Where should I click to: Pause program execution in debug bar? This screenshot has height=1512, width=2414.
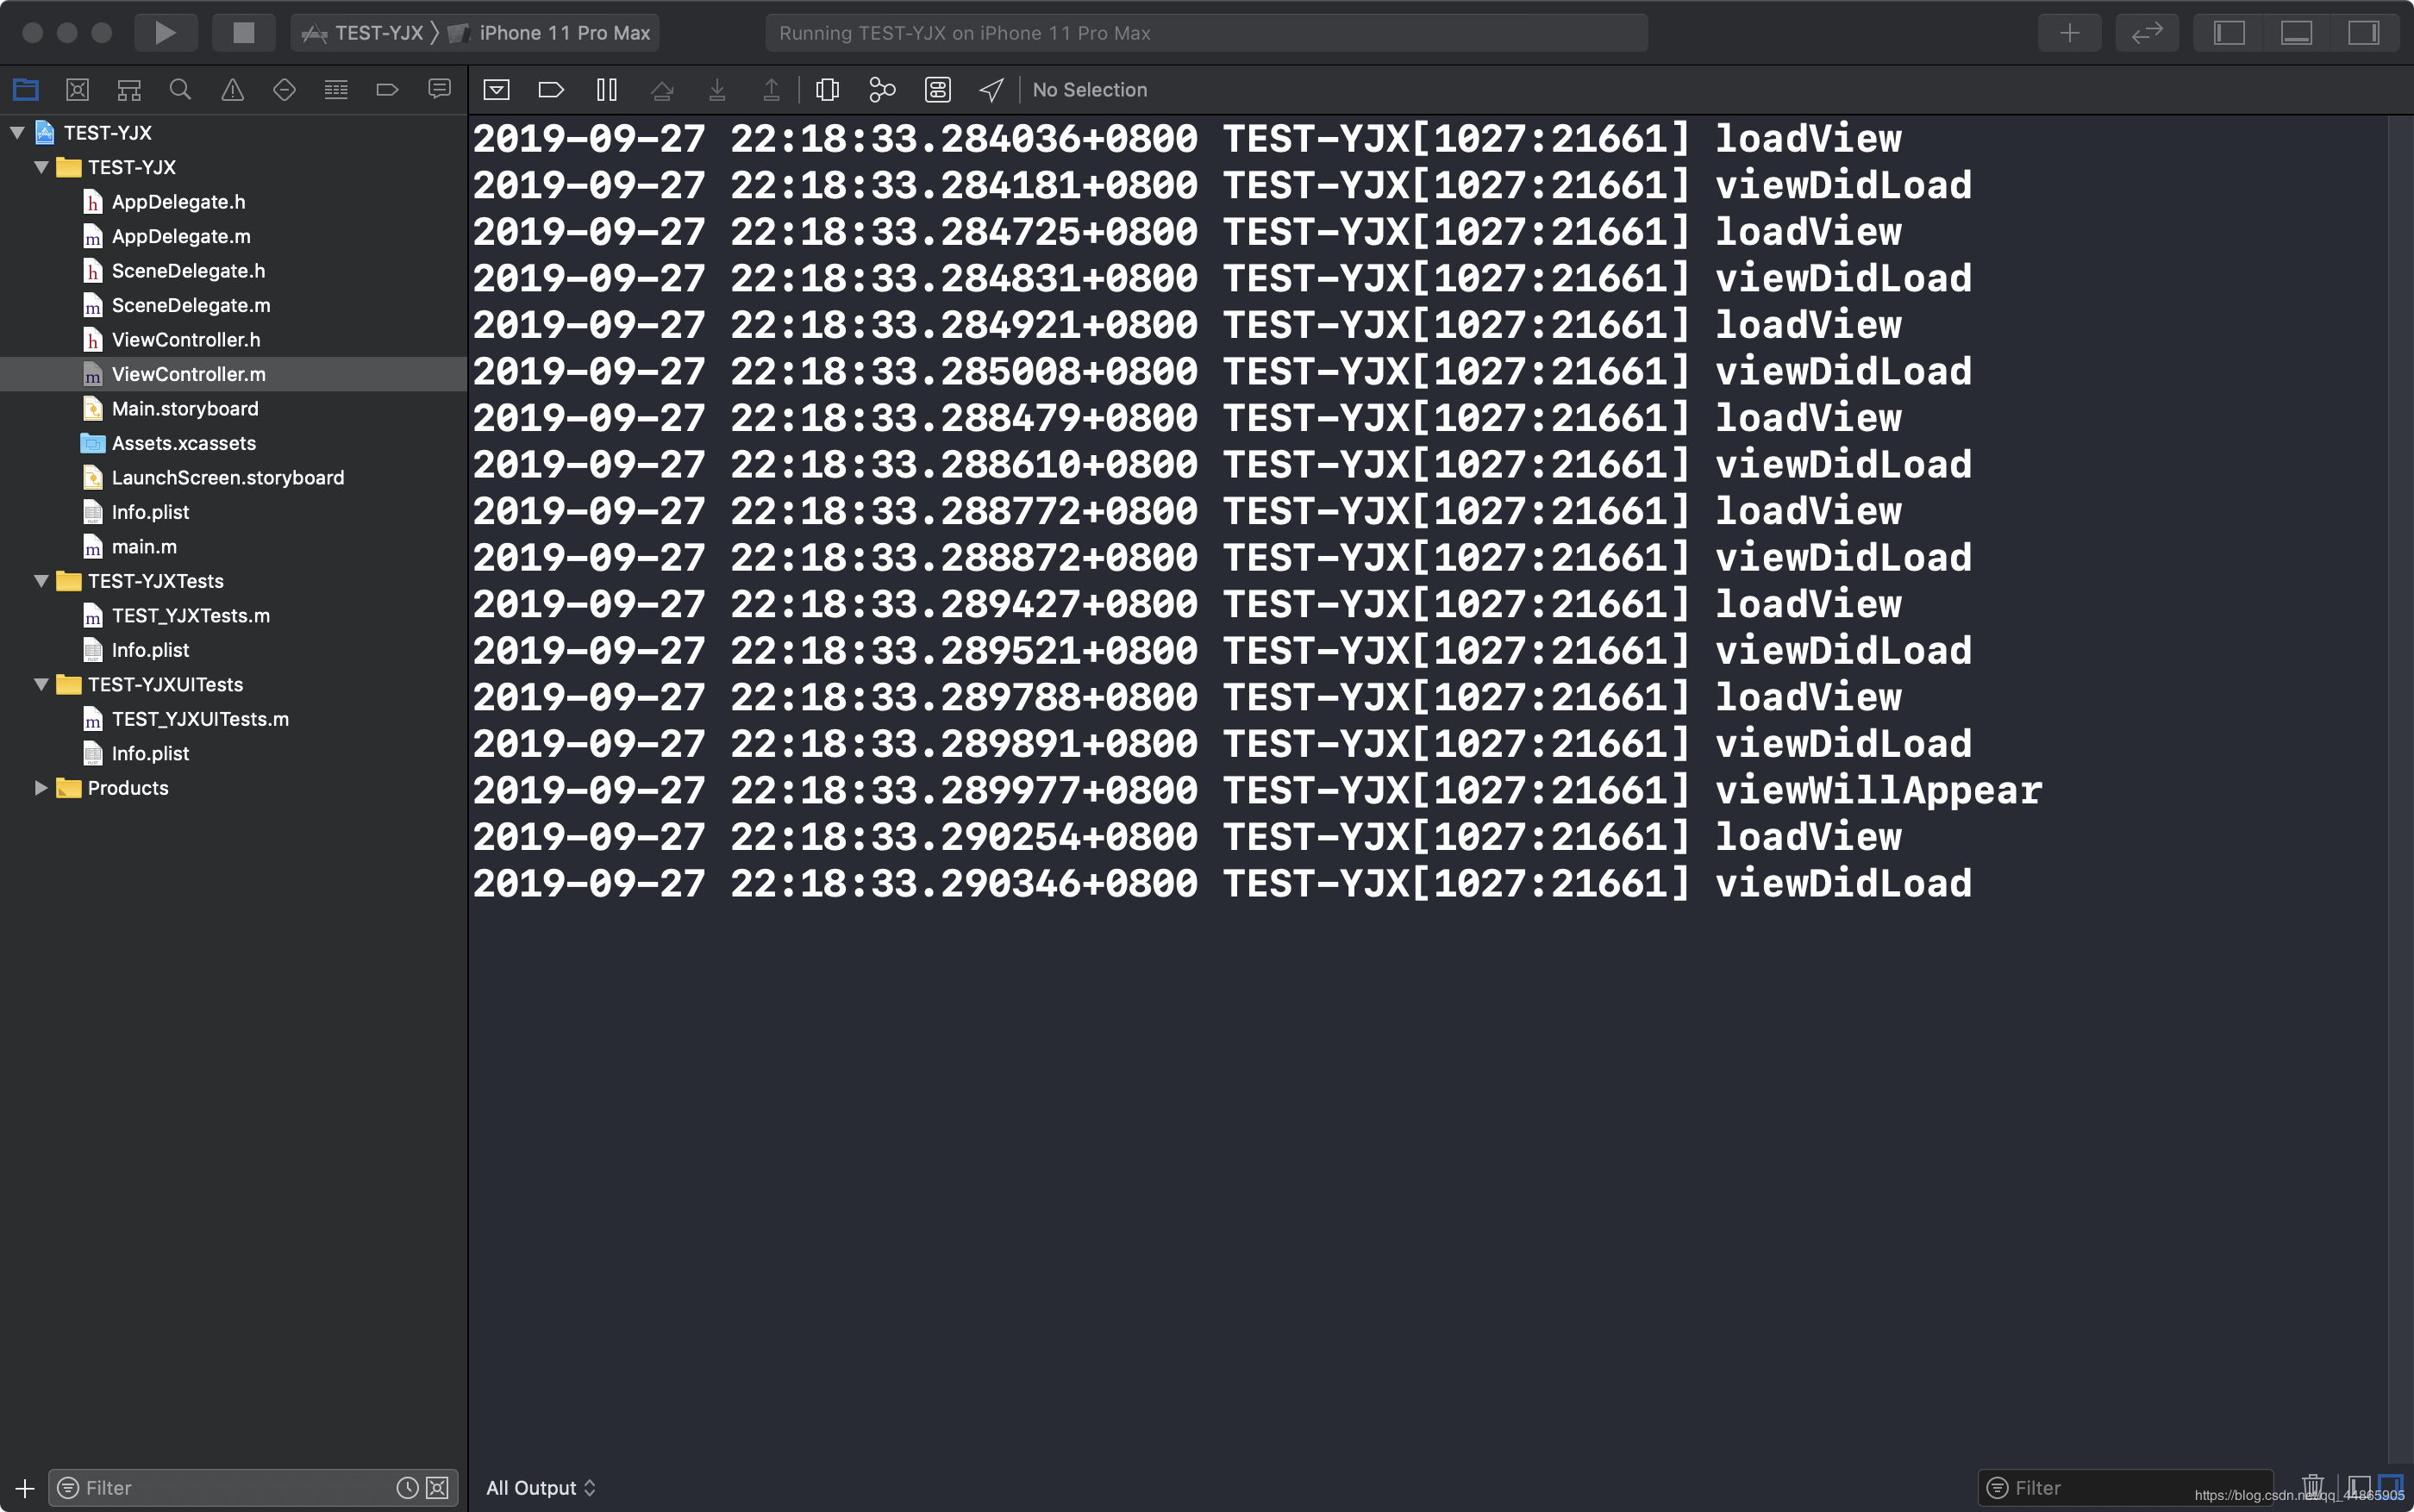[x=606, y=90]
